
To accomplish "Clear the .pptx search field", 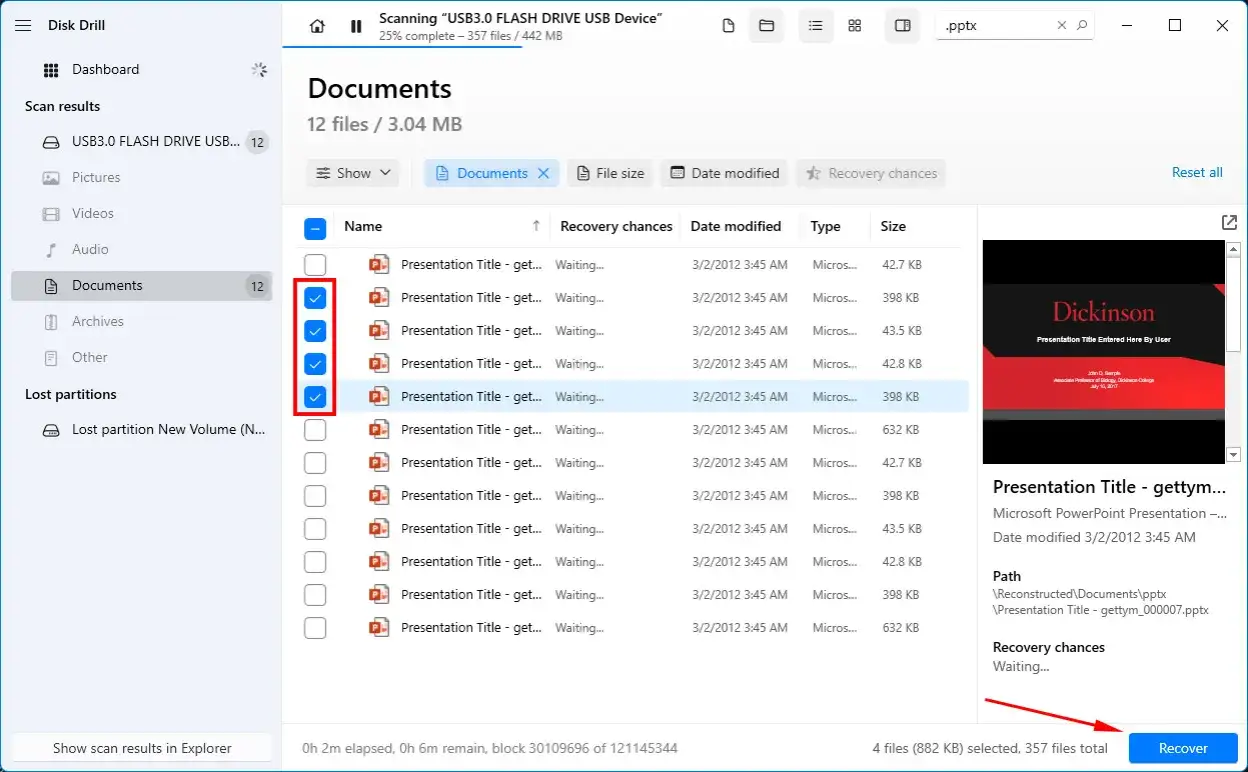I will pyautogui.click(x=1062, y=25).
